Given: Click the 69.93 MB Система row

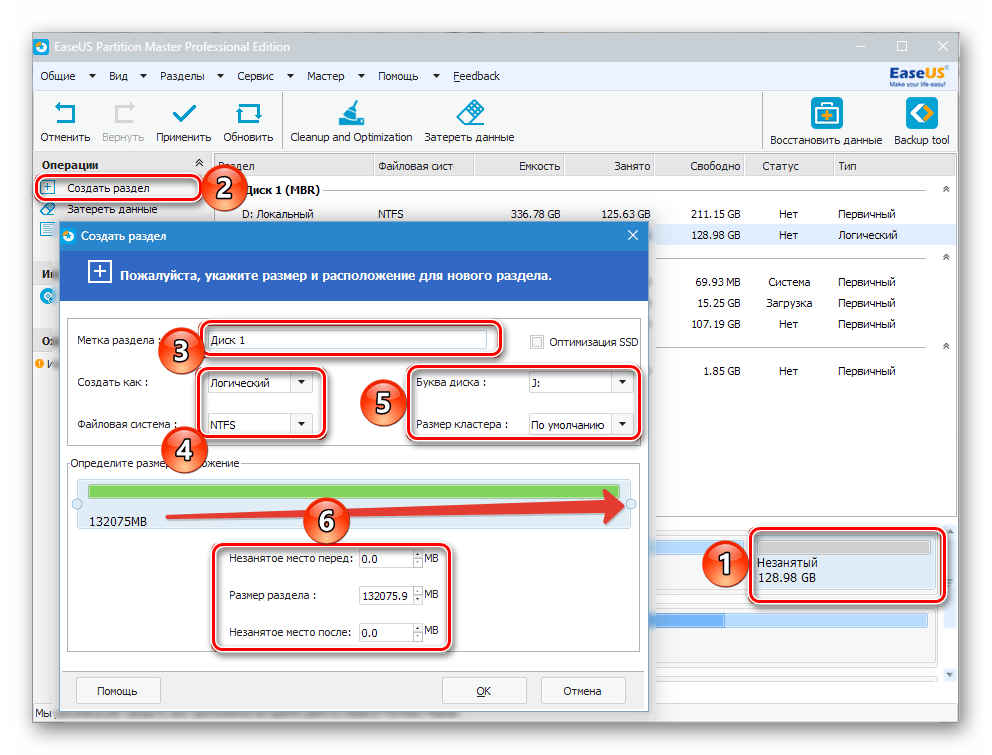Looking at the screenshot, I should (803, 282).
